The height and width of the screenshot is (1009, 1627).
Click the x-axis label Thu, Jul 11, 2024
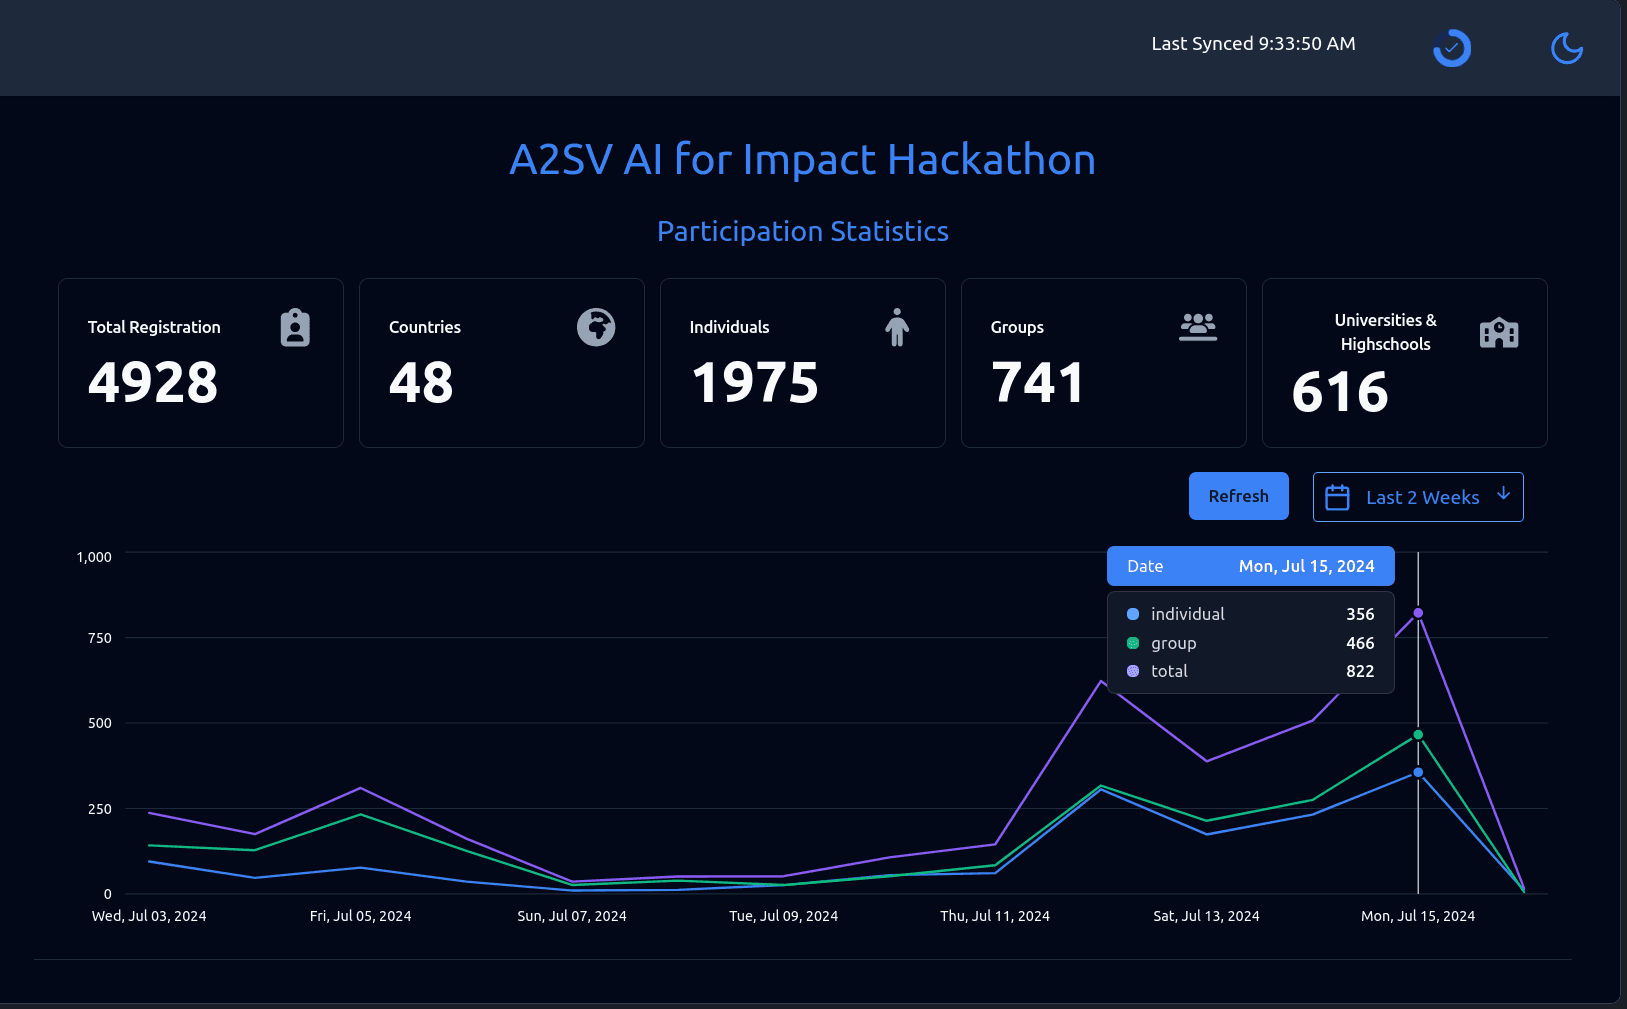coord(995,916)
